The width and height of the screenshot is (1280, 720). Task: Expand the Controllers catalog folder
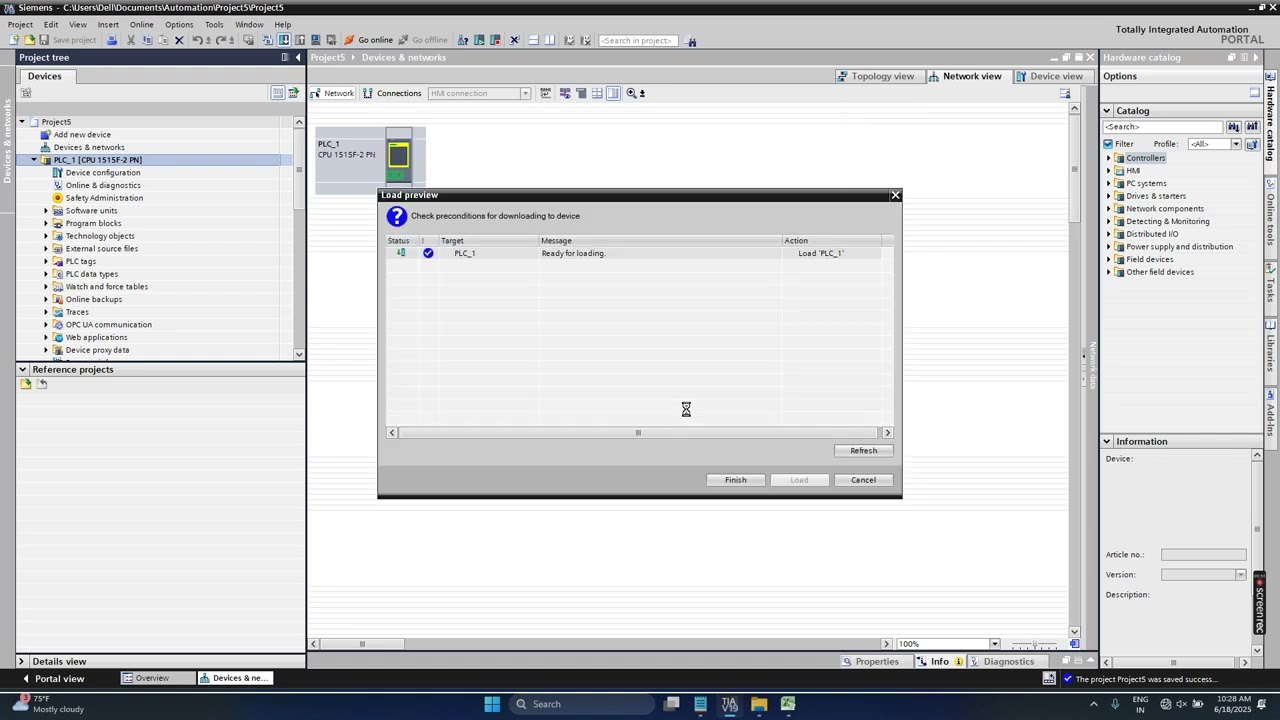(x=1109, y=158)
